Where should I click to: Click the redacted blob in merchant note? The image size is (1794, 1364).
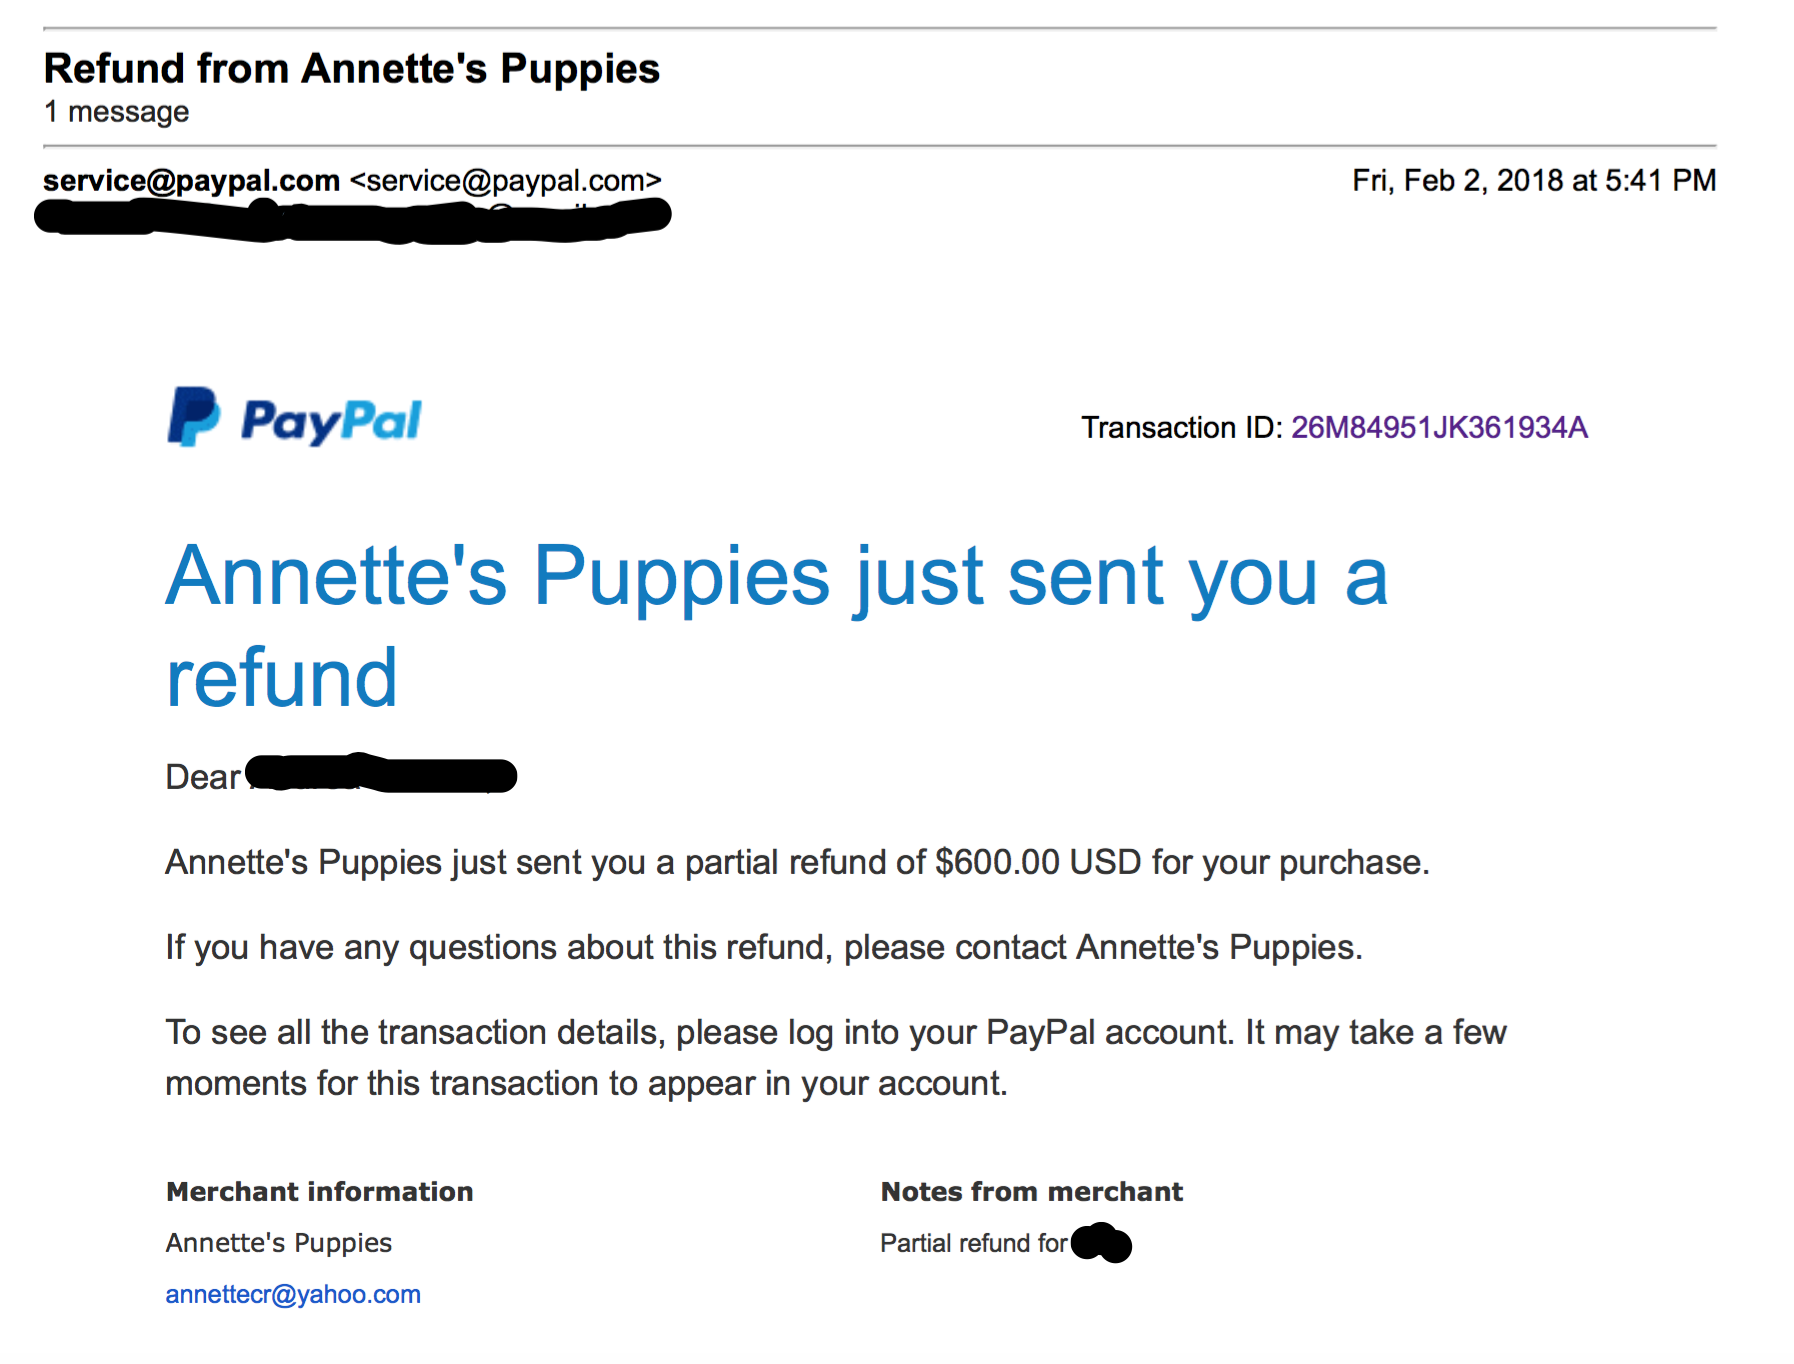(1101, 1243)
